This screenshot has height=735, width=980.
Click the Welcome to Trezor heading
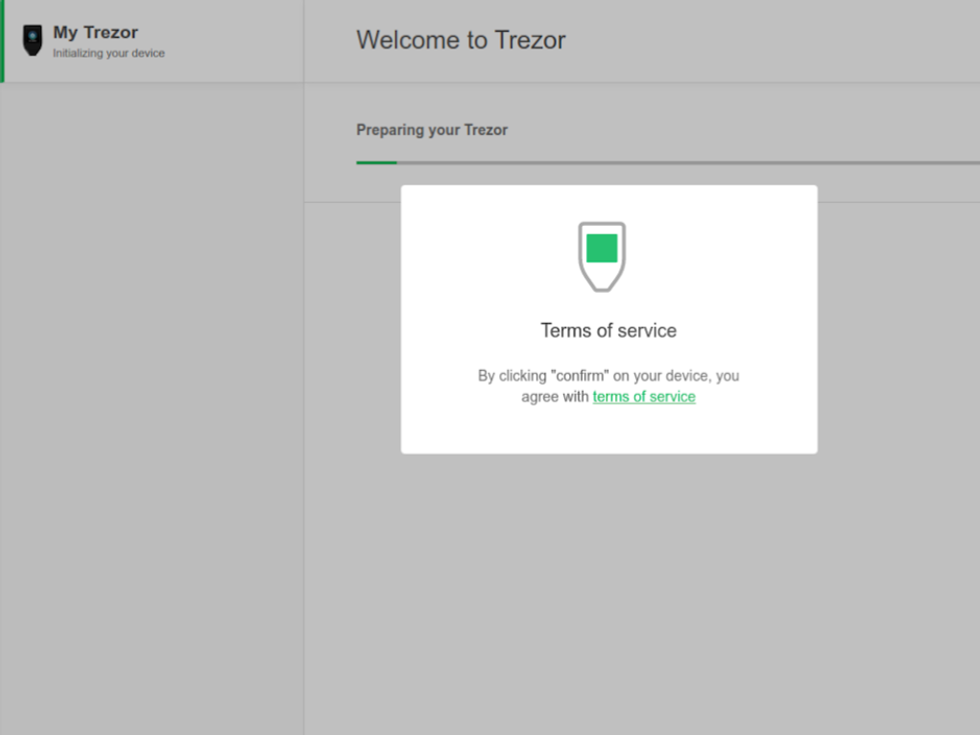tap(461, 40)
